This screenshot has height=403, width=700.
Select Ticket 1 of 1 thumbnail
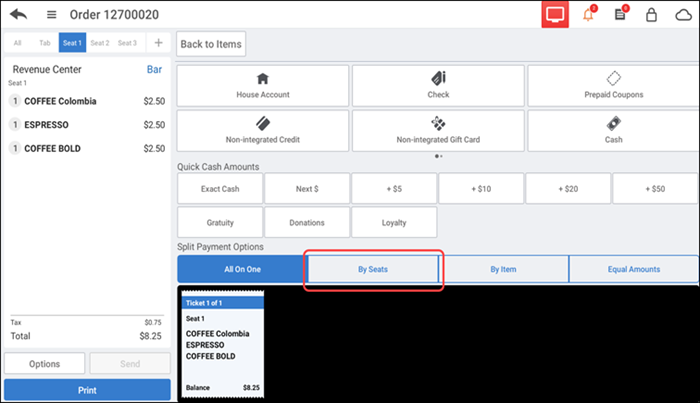(x=222, y=345)
